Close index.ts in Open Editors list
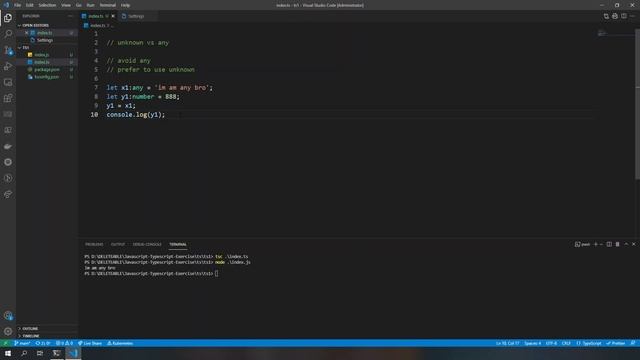The image size is (640, 360). click(x=27, y=33)
